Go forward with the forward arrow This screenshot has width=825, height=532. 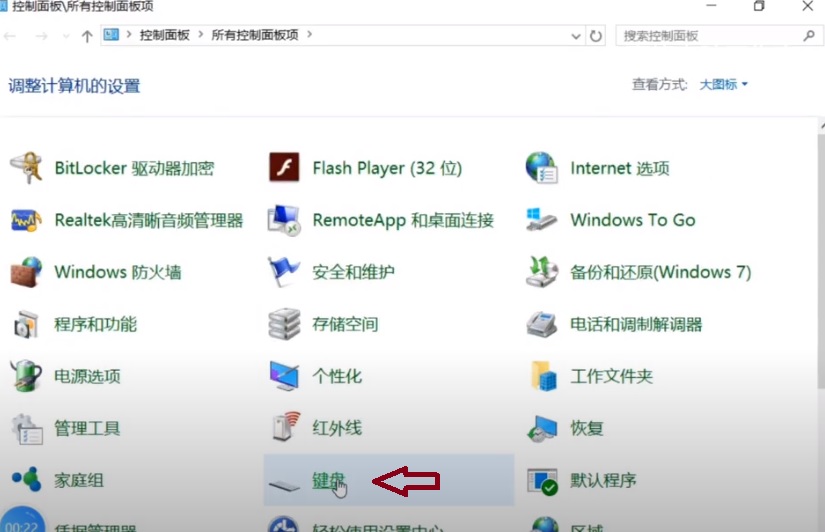pyautogui.click(x=41, y=36)
